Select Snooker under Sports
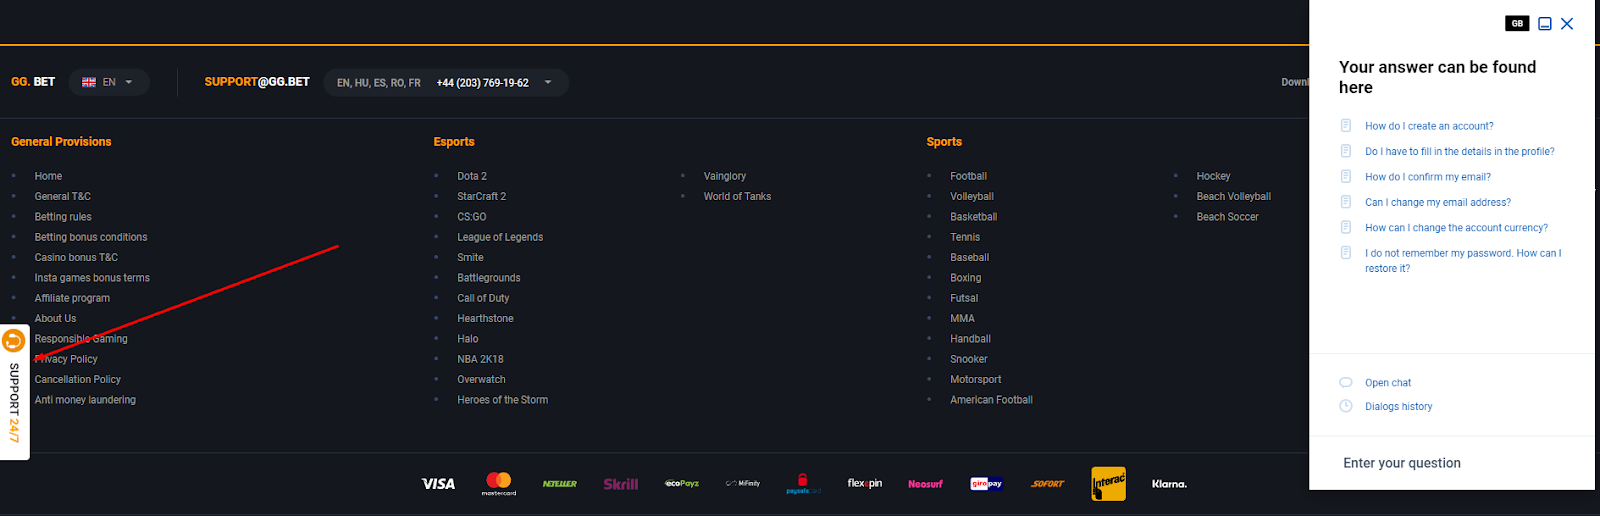 (x=969, y=359)
